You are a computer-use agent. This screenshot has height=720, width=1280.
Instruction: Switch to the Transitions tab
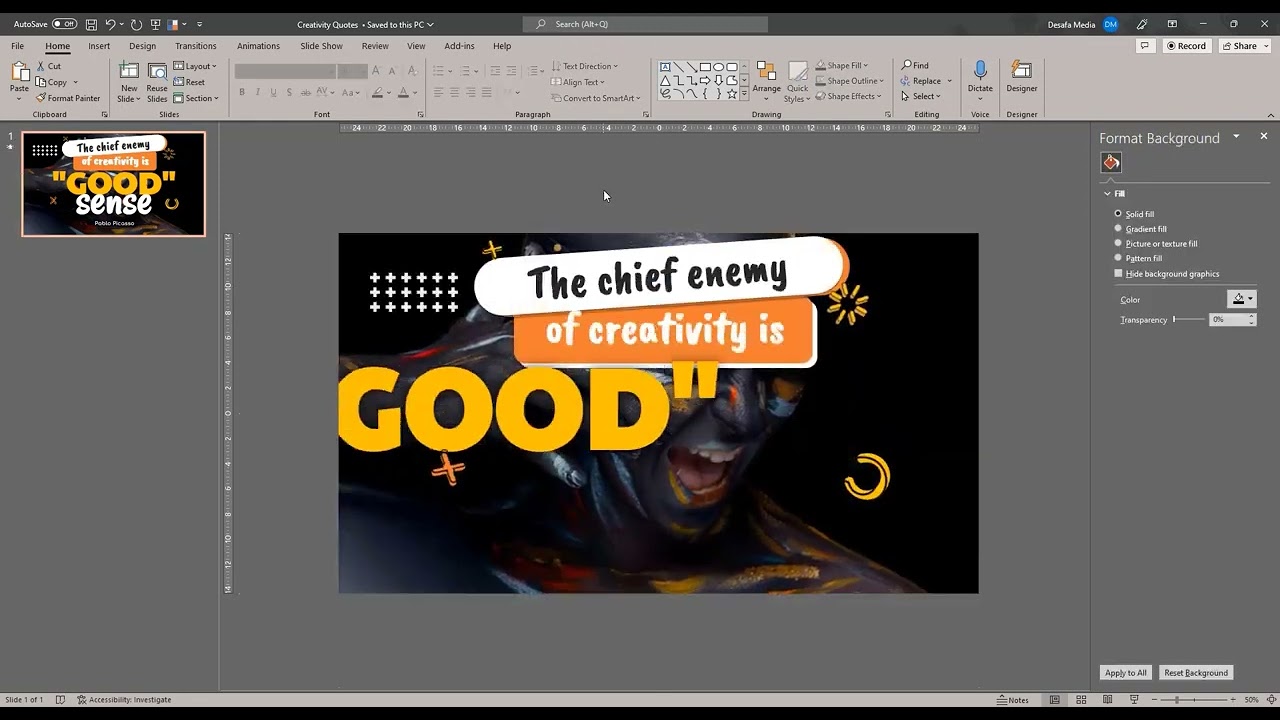pyautogui.click(x=196, y=46)
